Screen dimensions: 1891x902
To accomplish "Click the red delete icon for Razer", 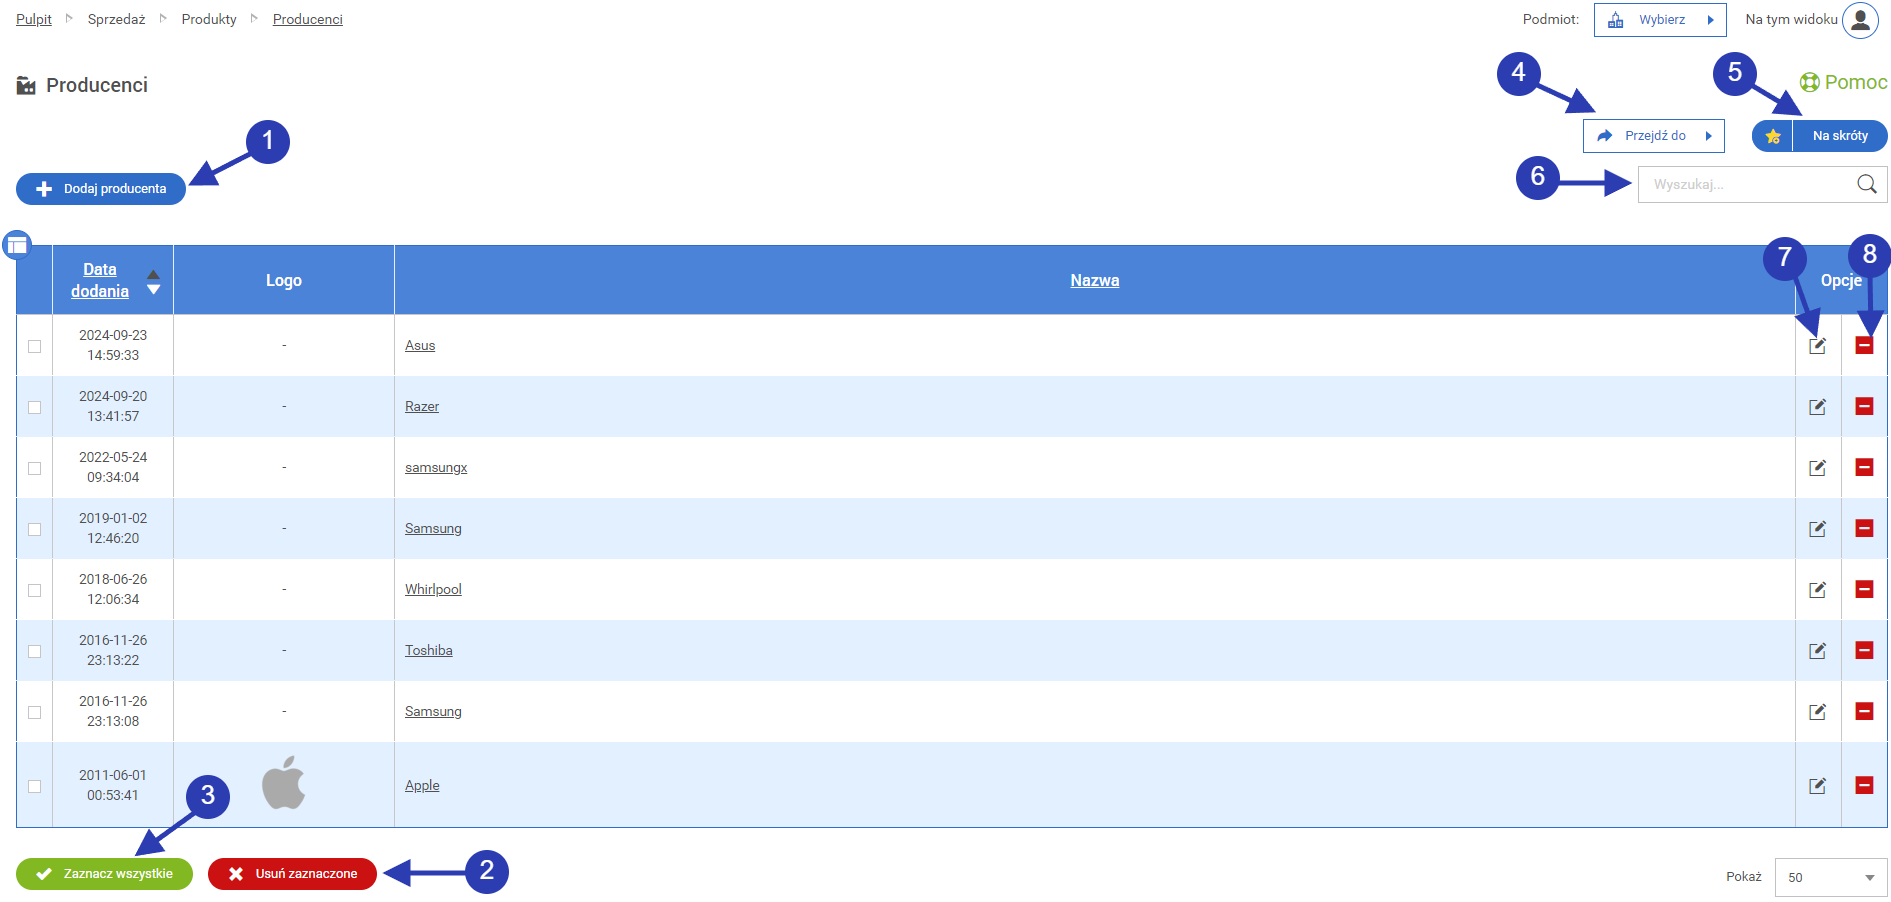I will point(1864,406).
